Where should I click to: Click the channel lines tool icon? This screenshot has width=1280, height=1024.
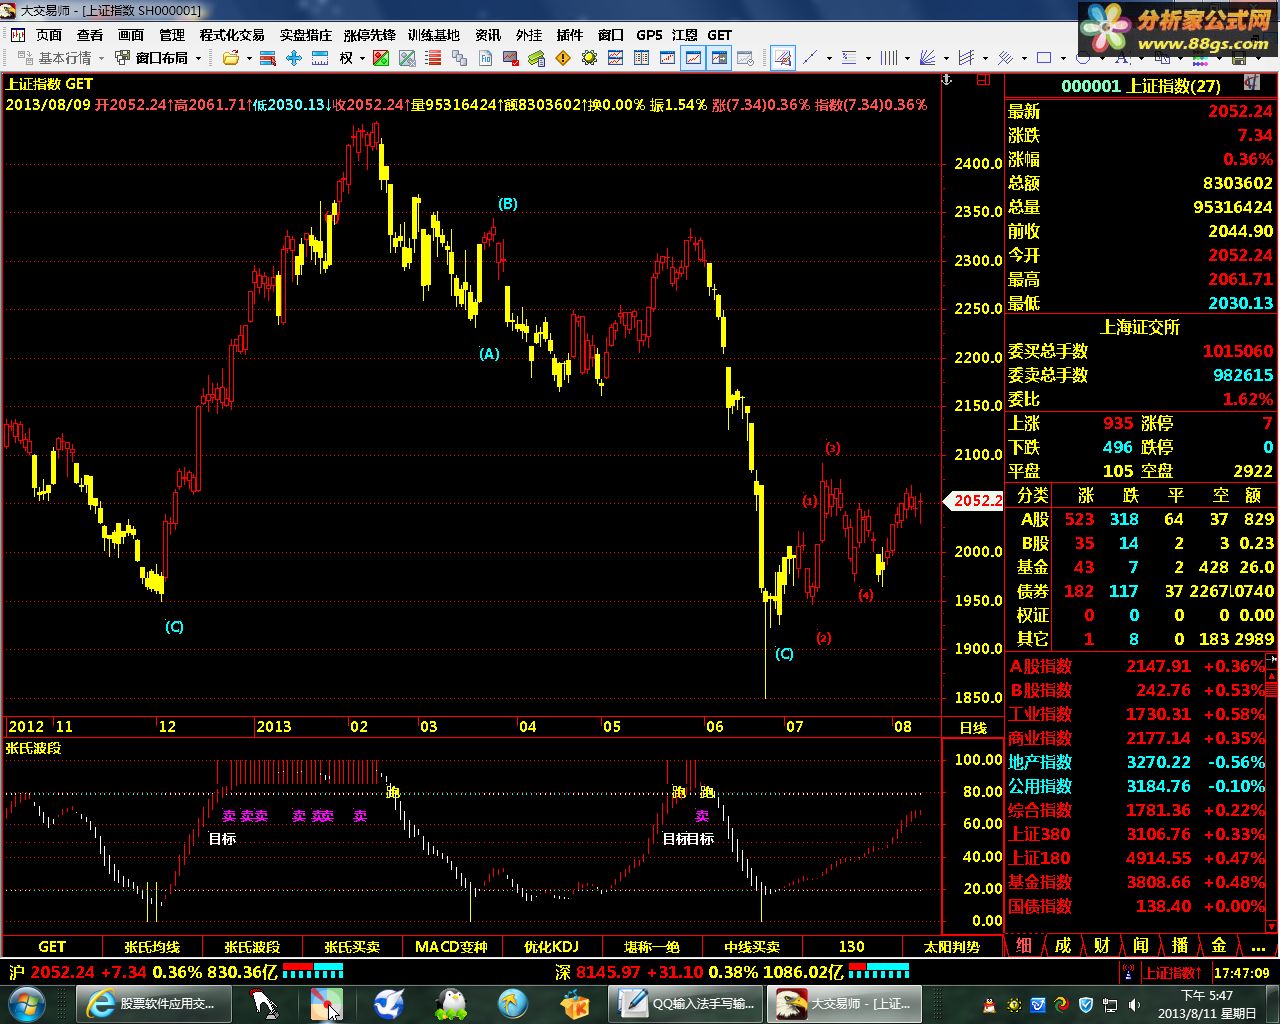pyautogui.click(x=965, y=58)
